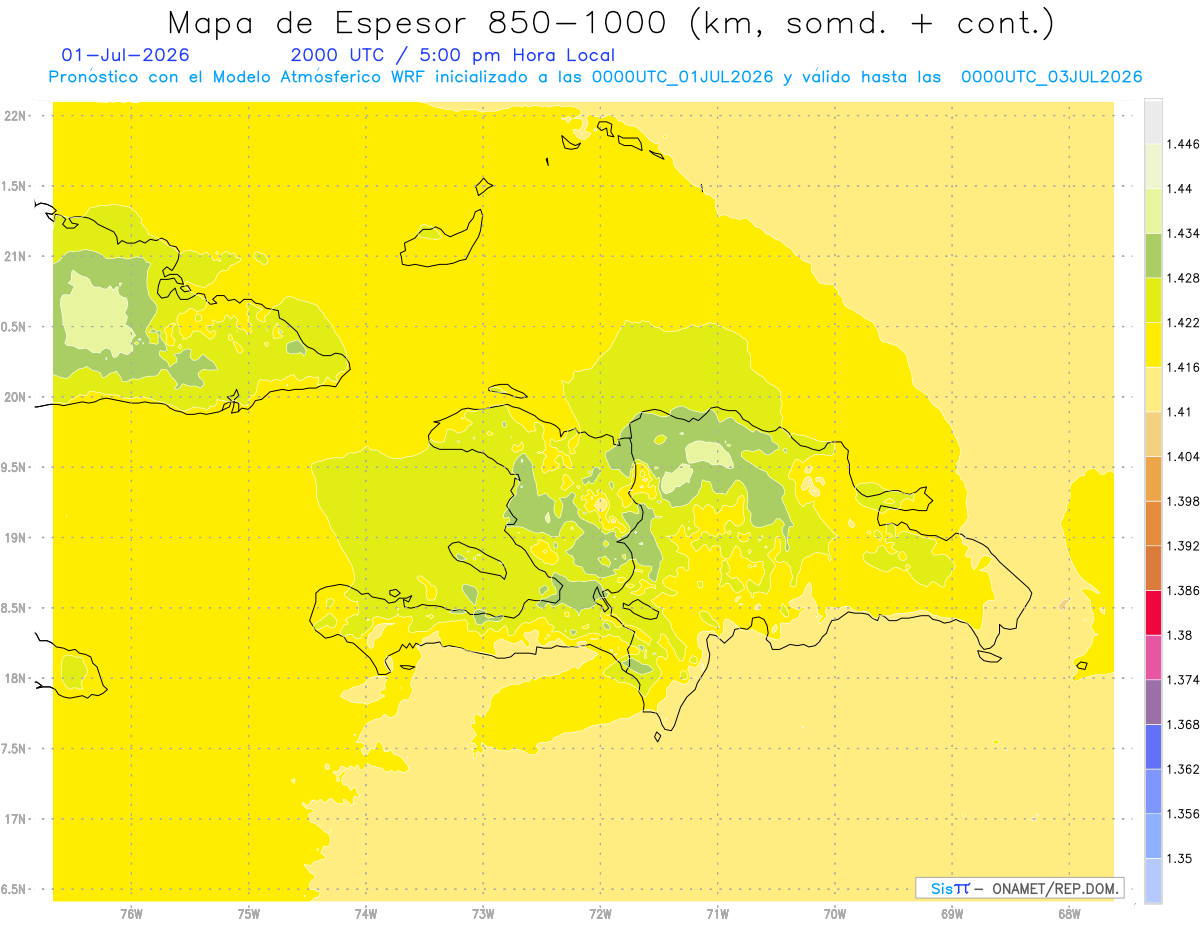The width and height of the screenshot is (1200, 927).
Task: Click the 18N latitude label
Action: pyautogui.click(x=15, y=678)
